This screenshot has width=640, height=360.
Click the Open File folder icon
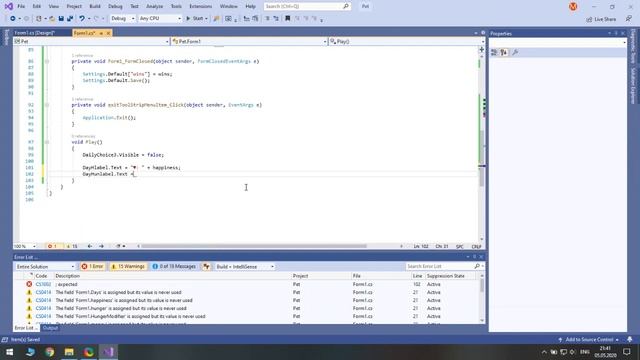[x=52, y=18]
